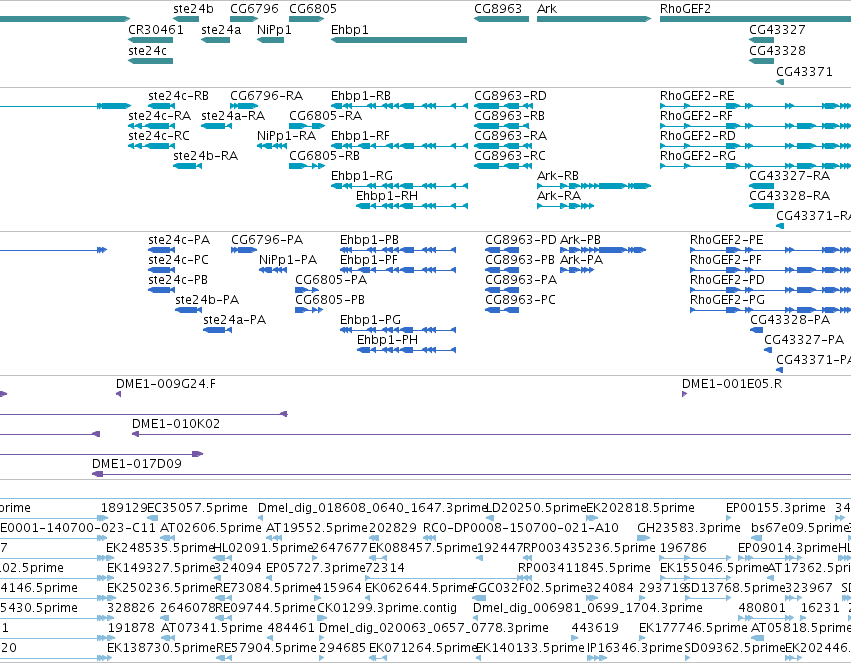Select the Ehbp1-RF transcript
This screenshot has width=851, height=663.
pos(399,146)
